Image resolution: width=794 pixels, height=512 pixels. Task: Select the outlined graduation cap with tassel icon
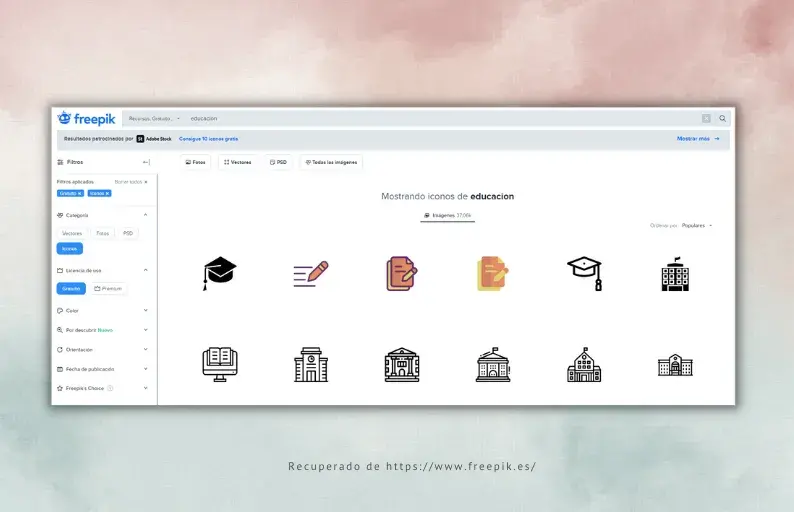point(584,273)
